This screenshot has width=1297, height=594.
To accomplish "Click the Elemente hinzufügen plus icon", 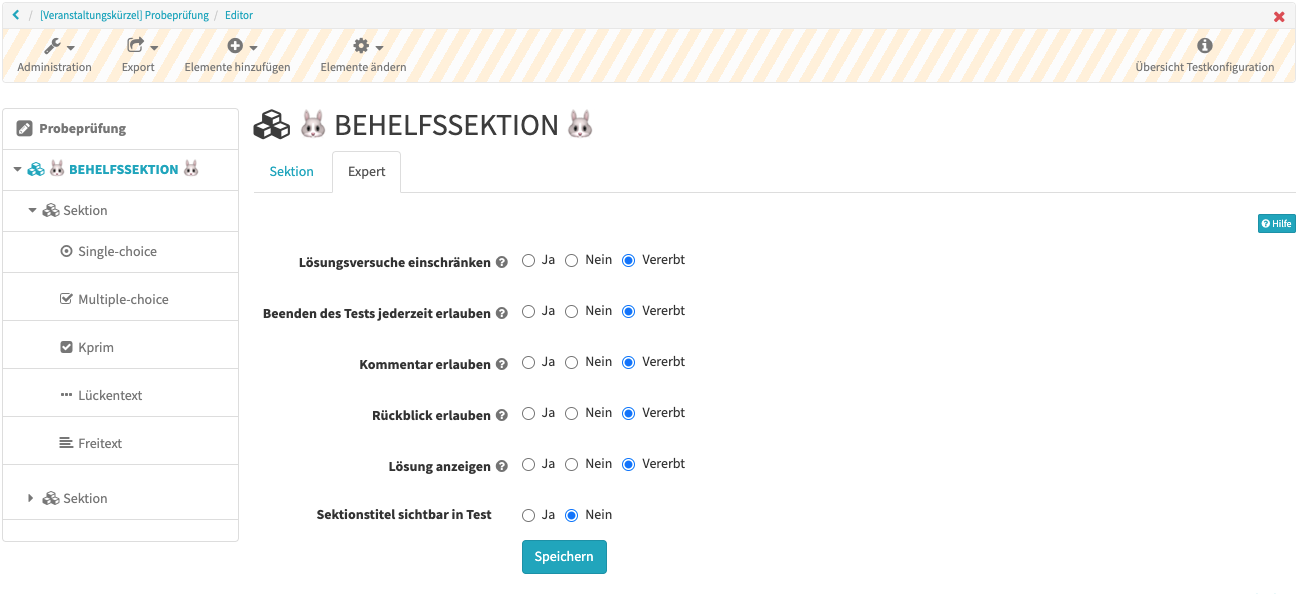I will tap(233, 44).
